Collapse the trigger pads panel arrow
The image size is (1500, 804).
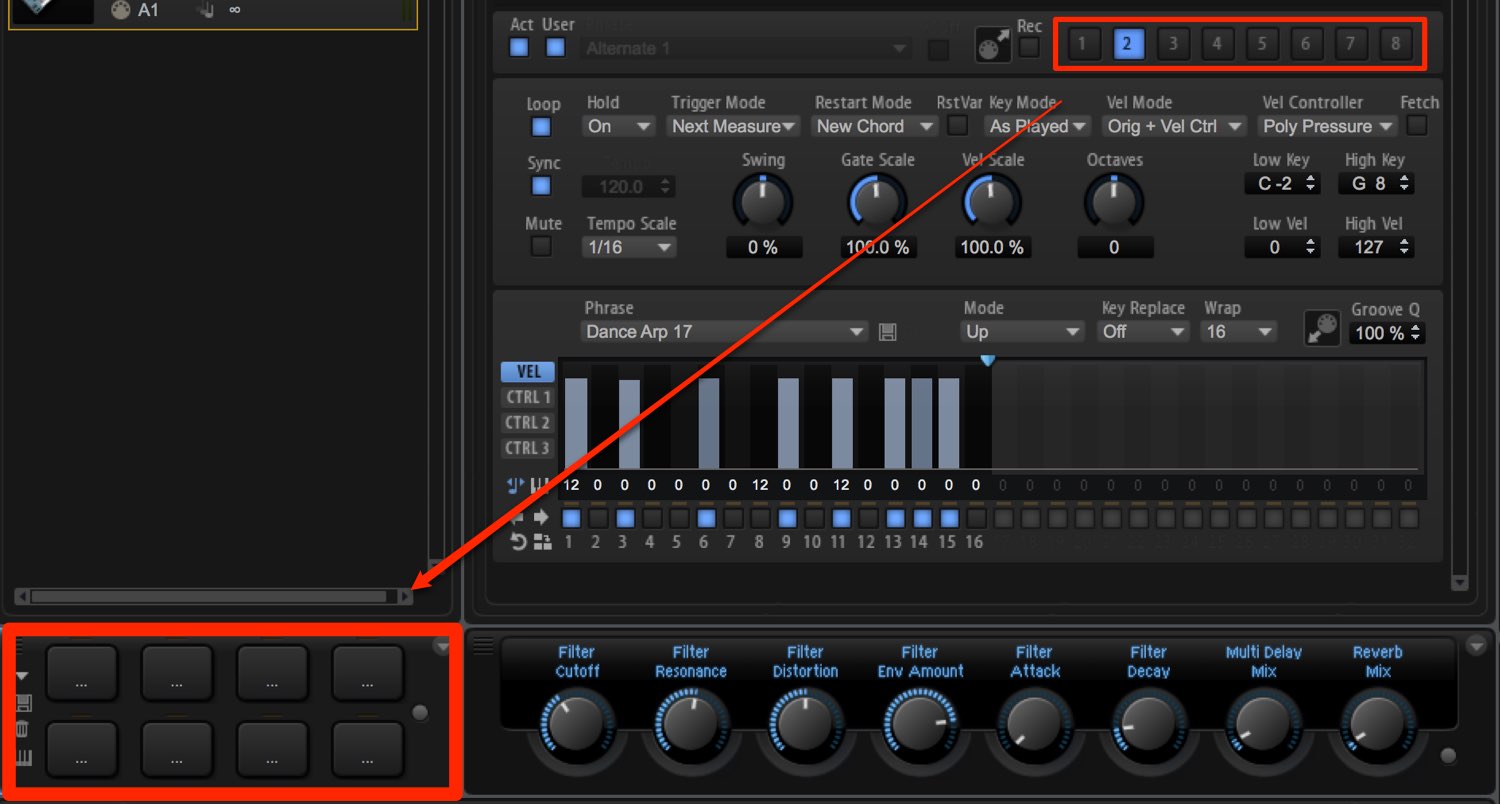tap(442, 647)
